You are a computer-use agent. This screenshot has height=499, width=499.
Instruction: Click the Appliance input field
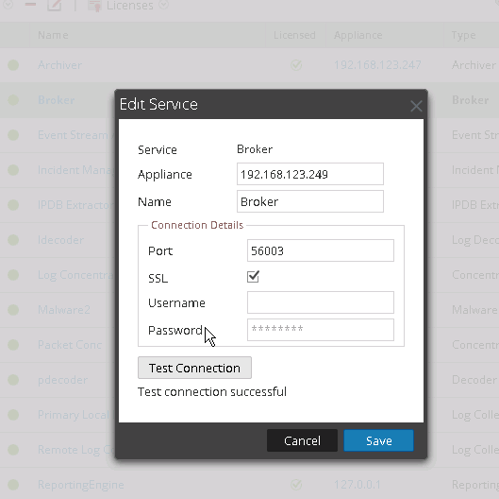(310, 174)
